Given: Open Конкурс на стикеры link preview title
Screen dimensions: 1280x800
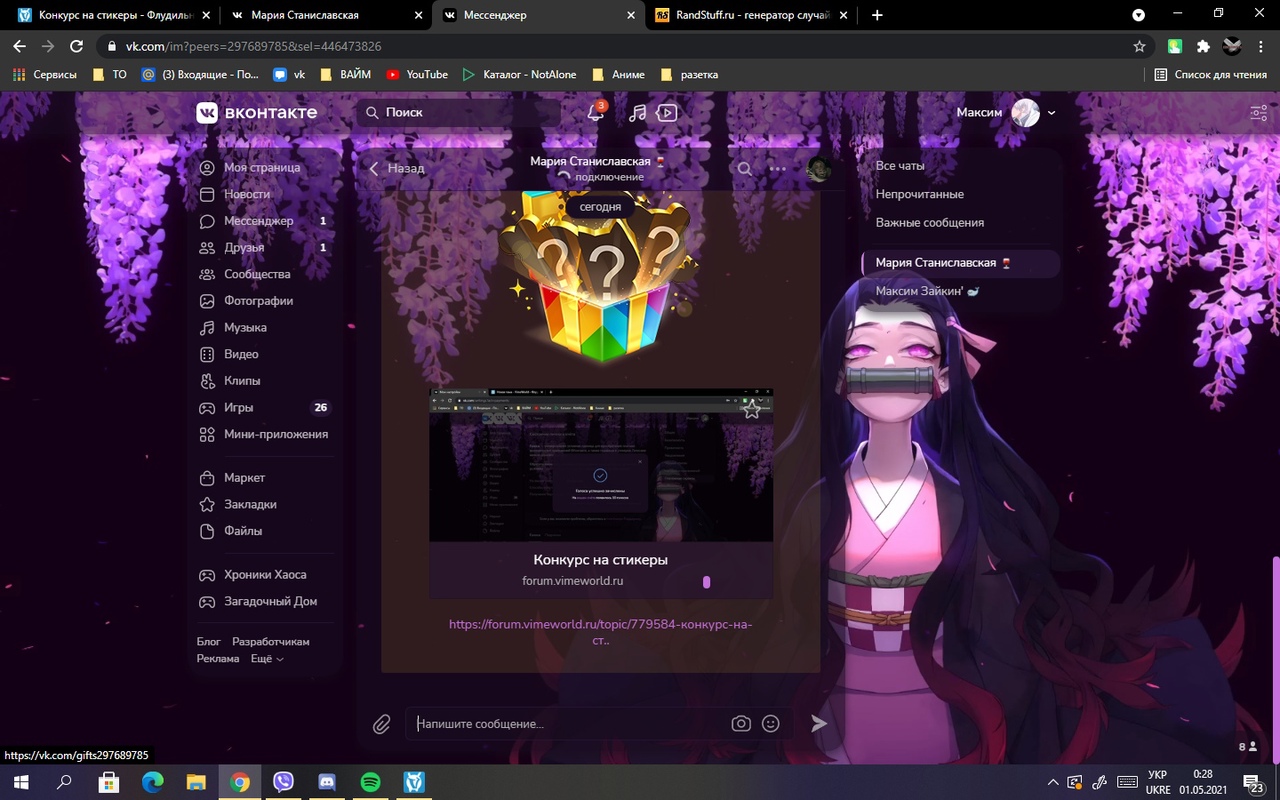Looking at the screenshot, I should pyautogui.click(x=600, y=560).
